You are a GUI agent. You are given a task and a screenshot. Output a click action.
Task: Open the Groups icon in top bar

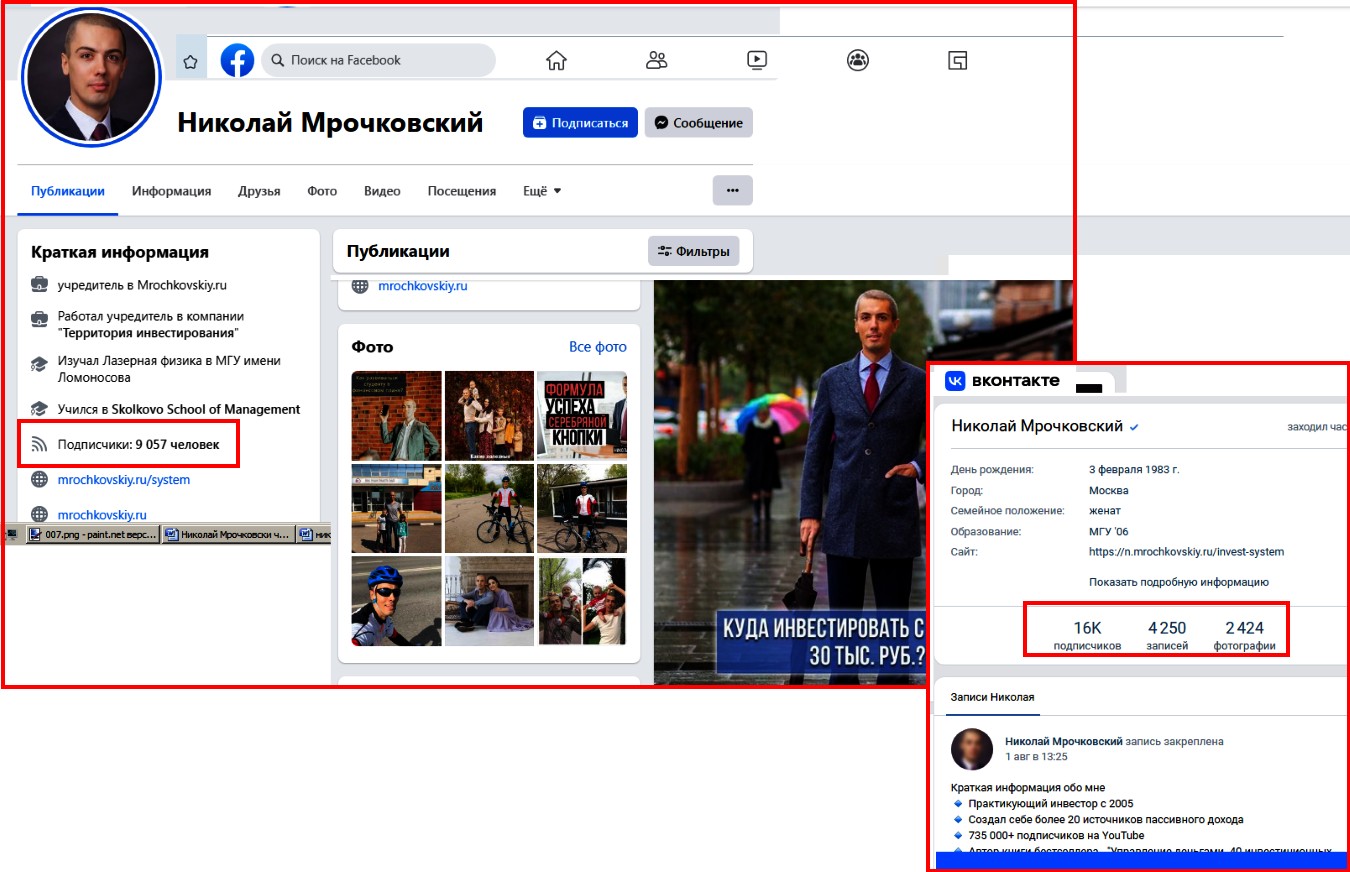tap(858, 60)
